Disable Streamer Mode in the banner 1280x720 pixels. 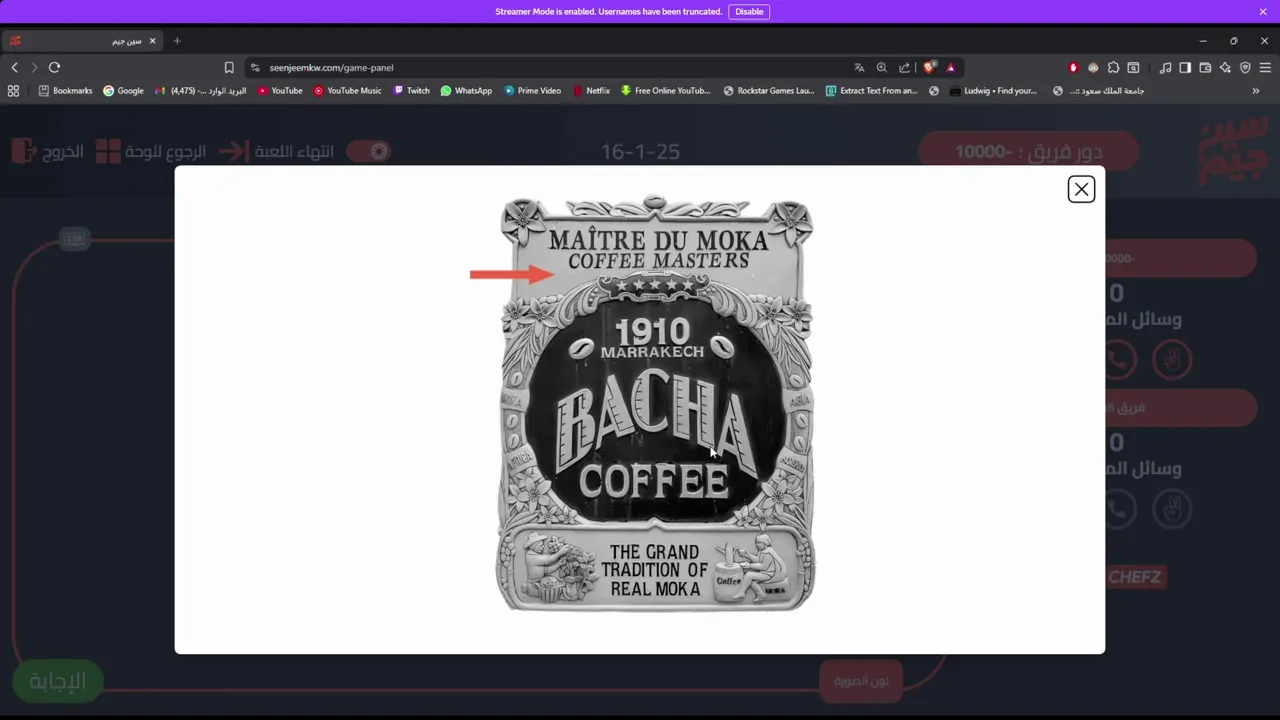[749, 12]
